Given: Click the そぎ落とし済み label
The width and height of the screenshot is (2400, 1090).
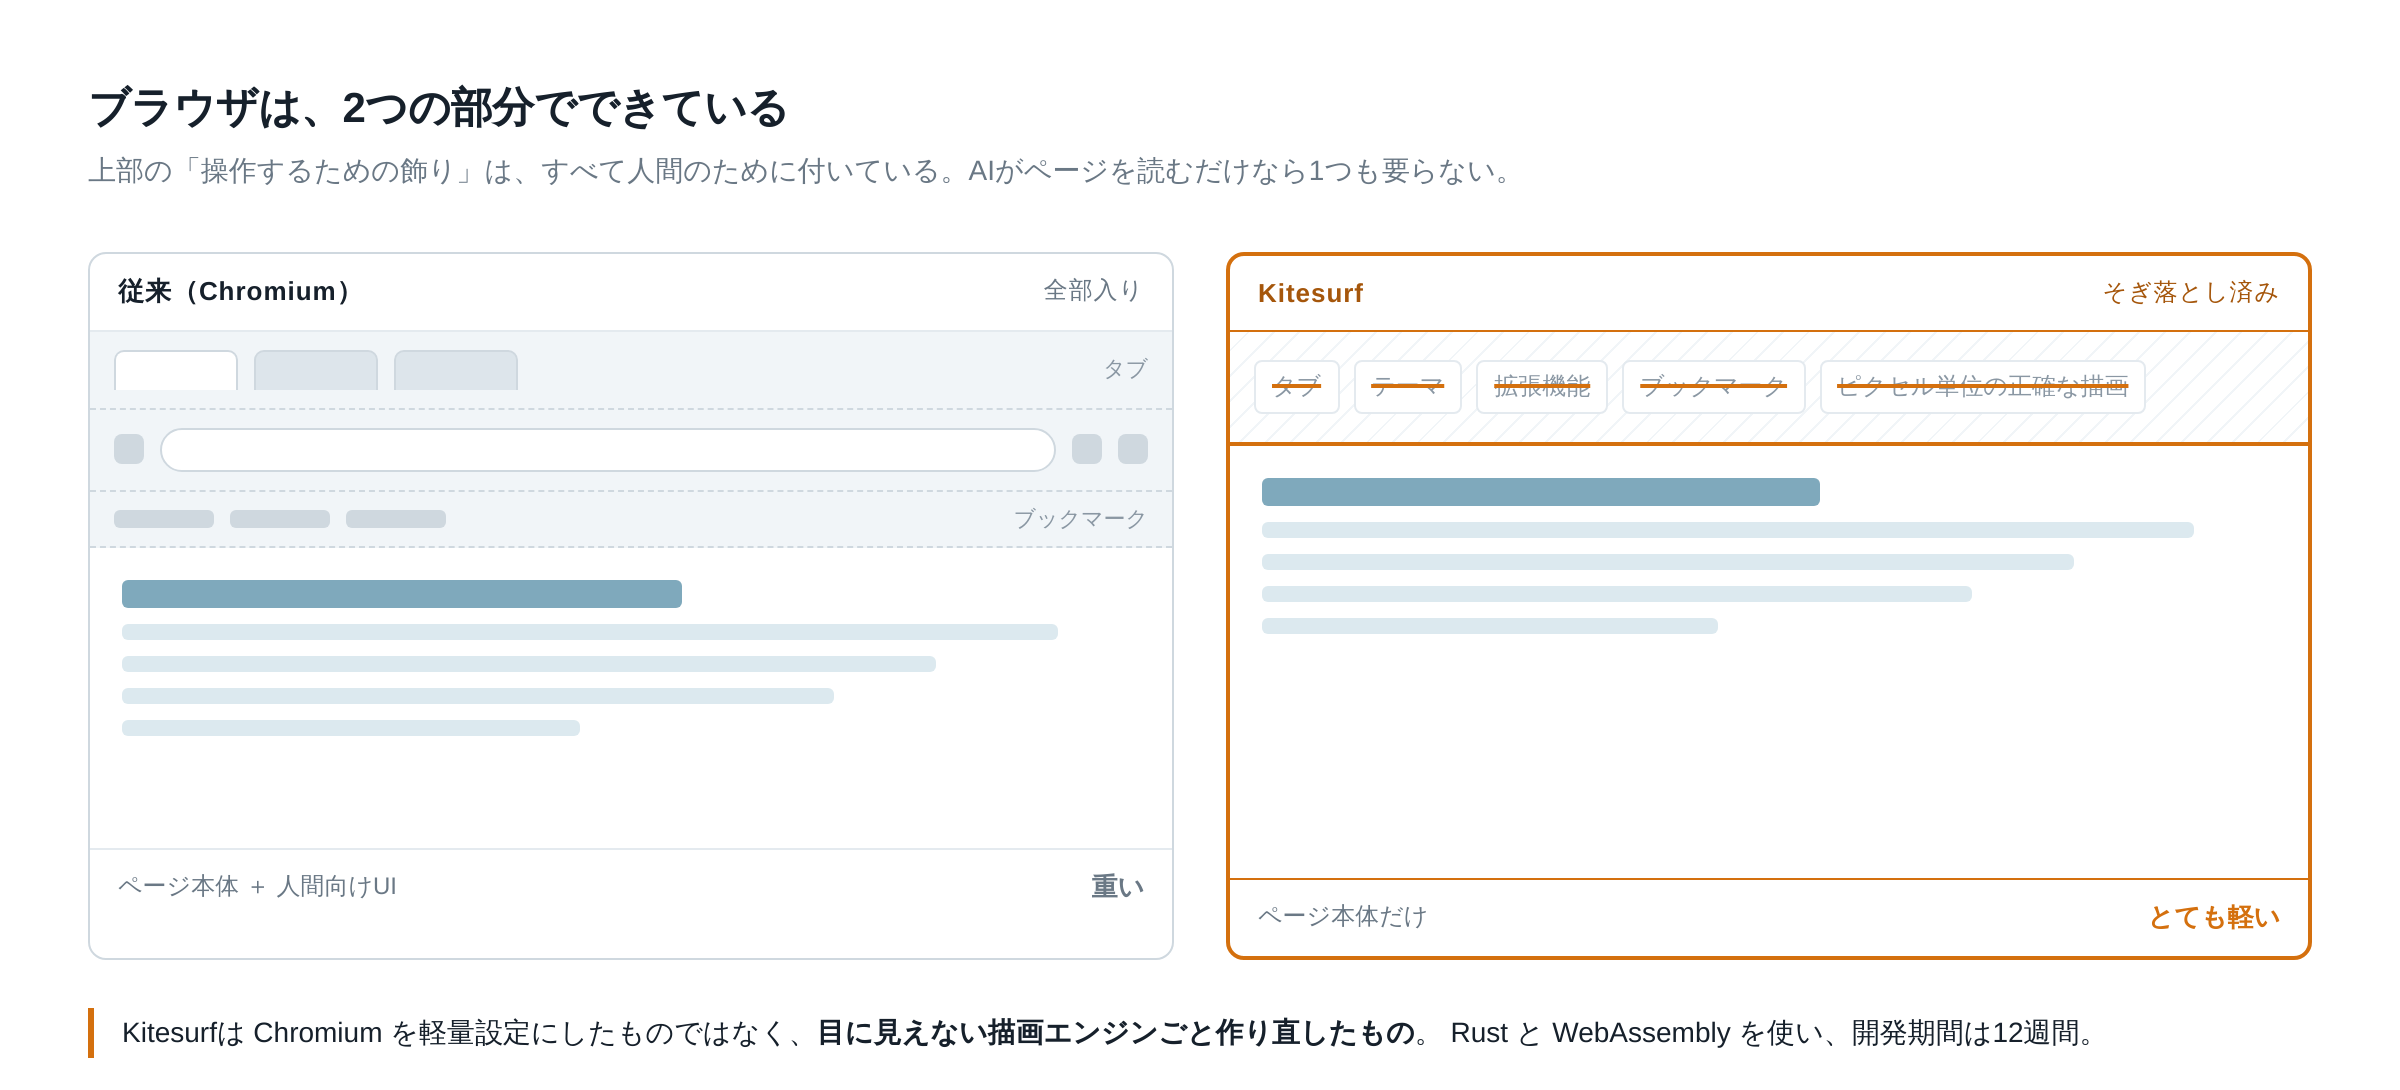Looking at the screenshot, I should click(x=2190, y=292).
